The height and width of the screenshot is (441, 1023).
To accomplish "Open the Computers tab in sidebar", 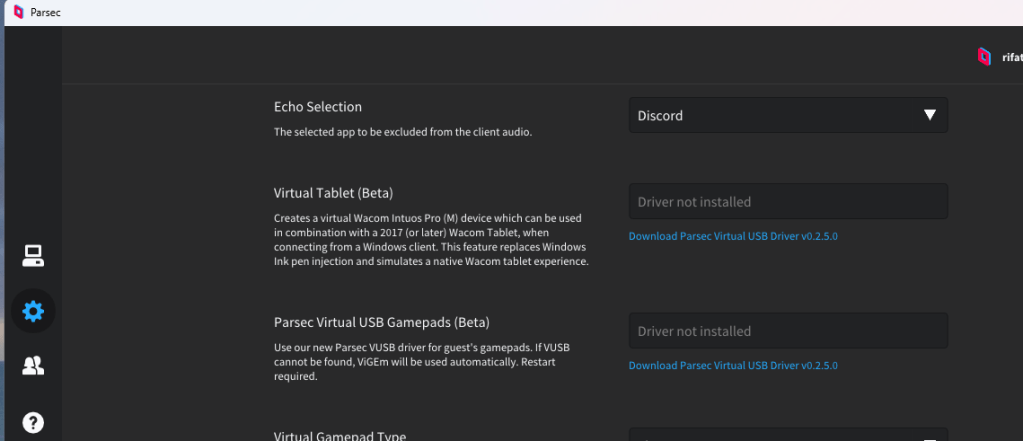I will 33,256.
